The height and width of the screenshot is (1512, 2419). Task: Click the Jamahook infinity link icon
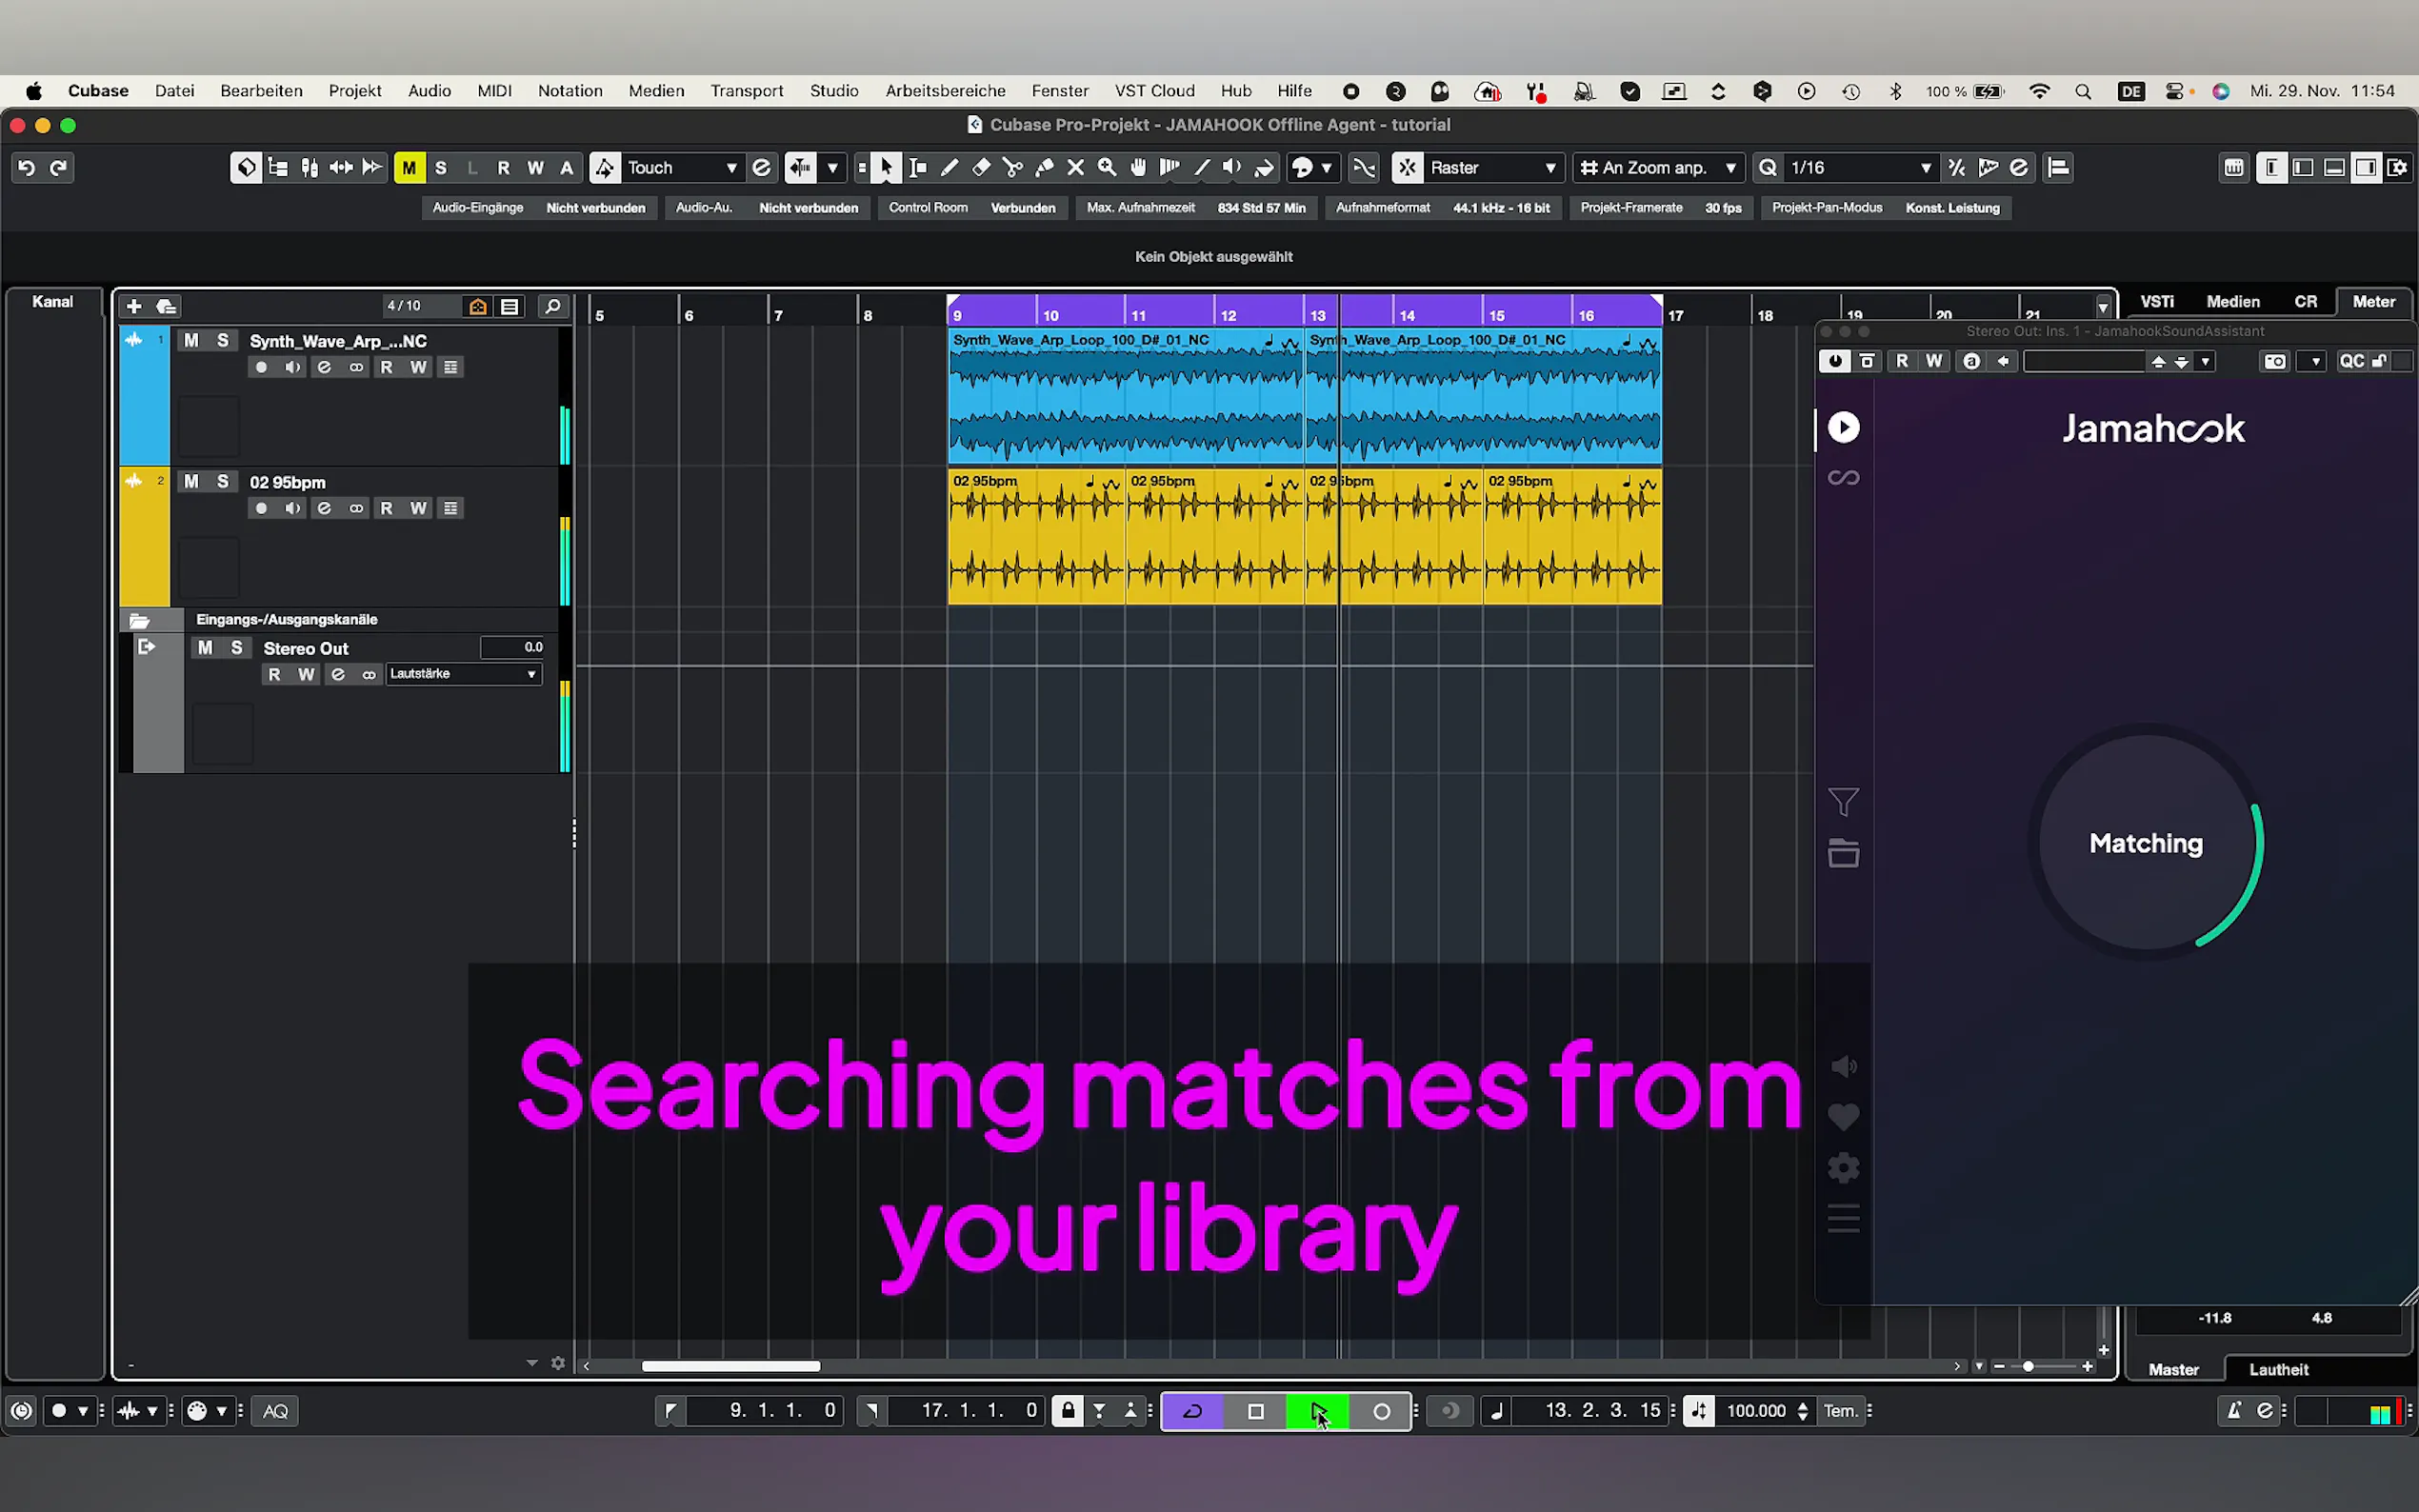pos(1844,478)
